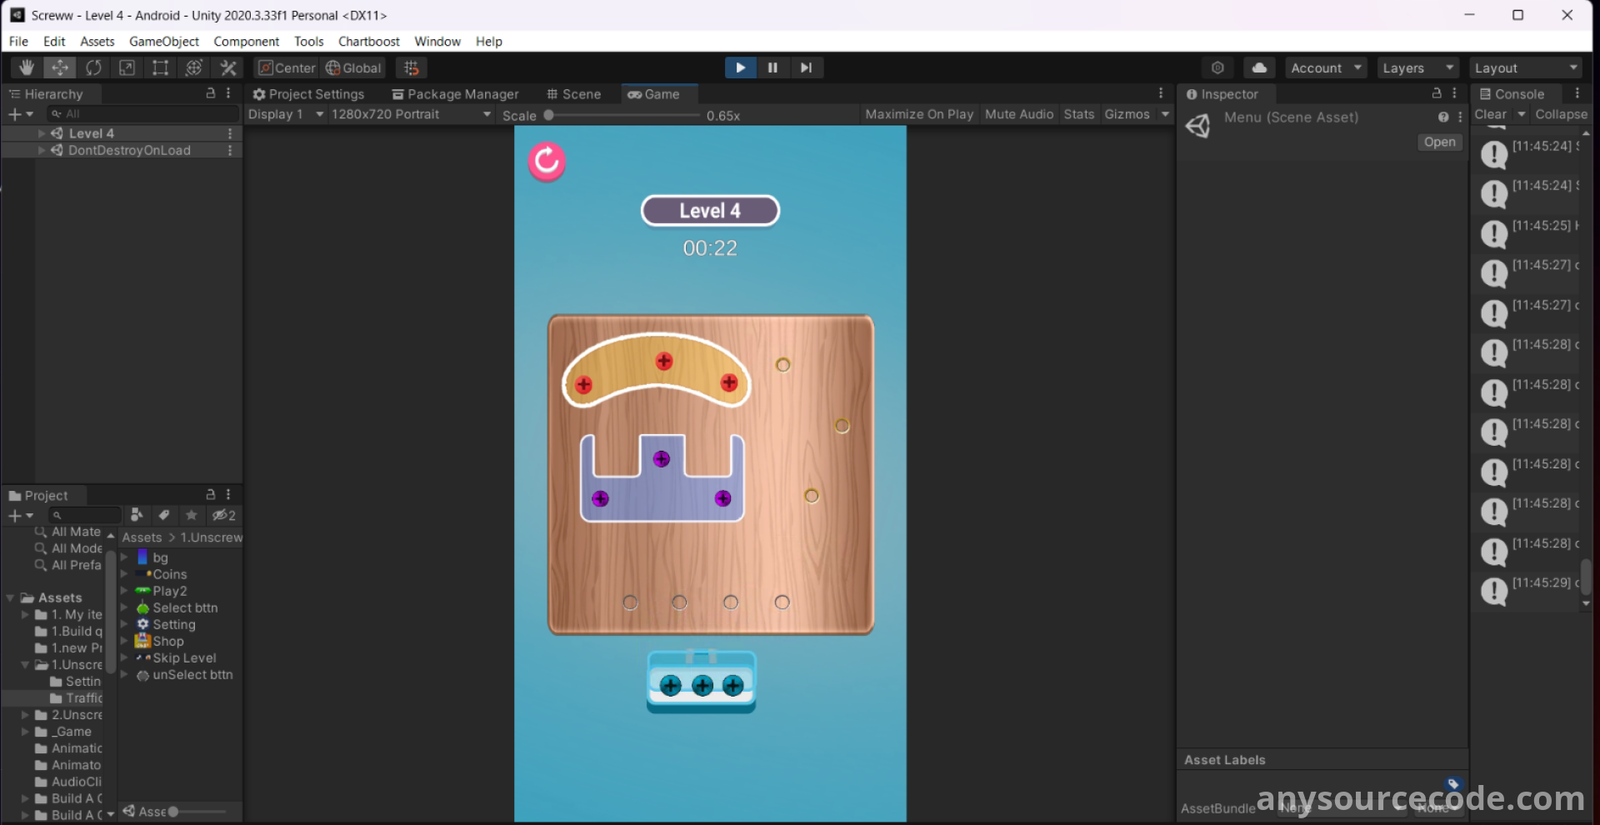The image size is (1600, 825).
Task: Click Project search field
Action: click(x=85, y=515)
